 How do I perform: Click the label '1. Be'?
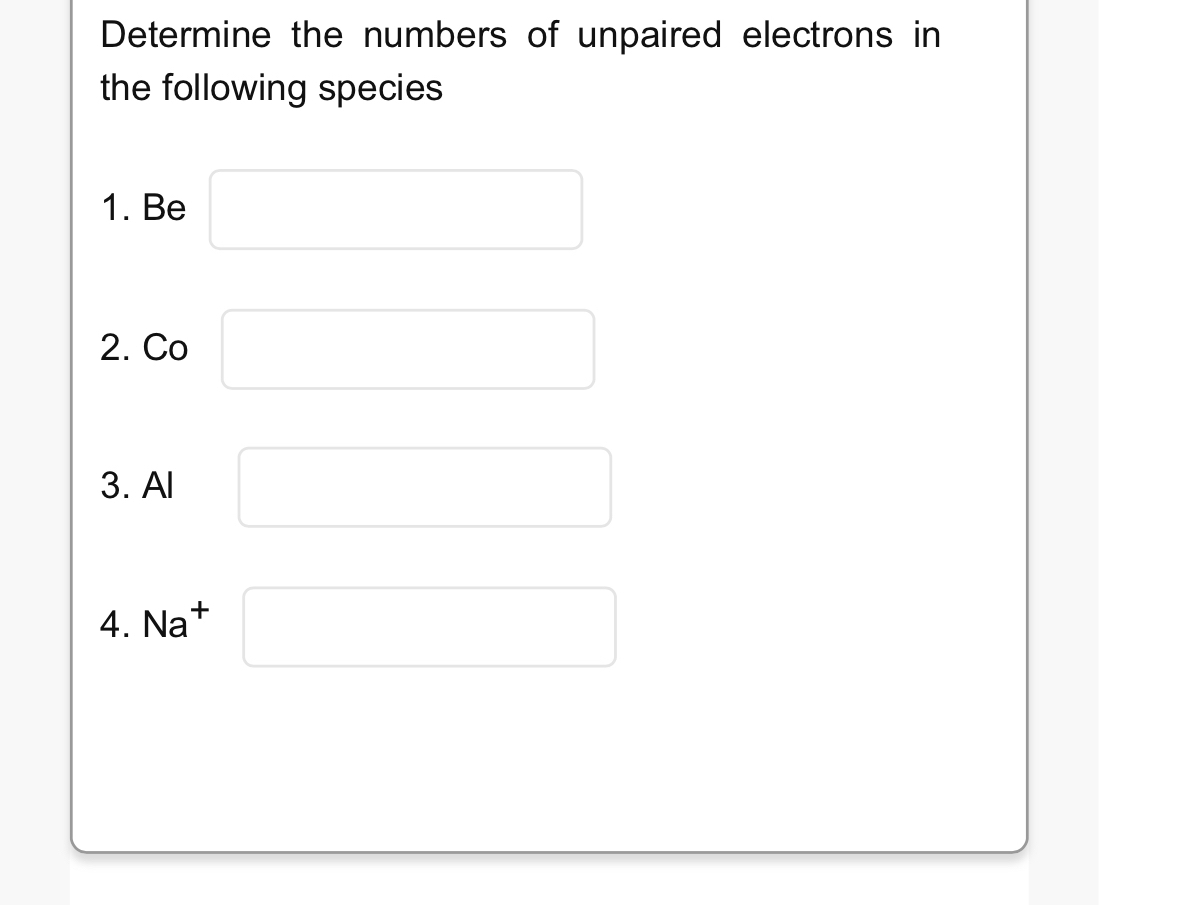coord(143,209)
